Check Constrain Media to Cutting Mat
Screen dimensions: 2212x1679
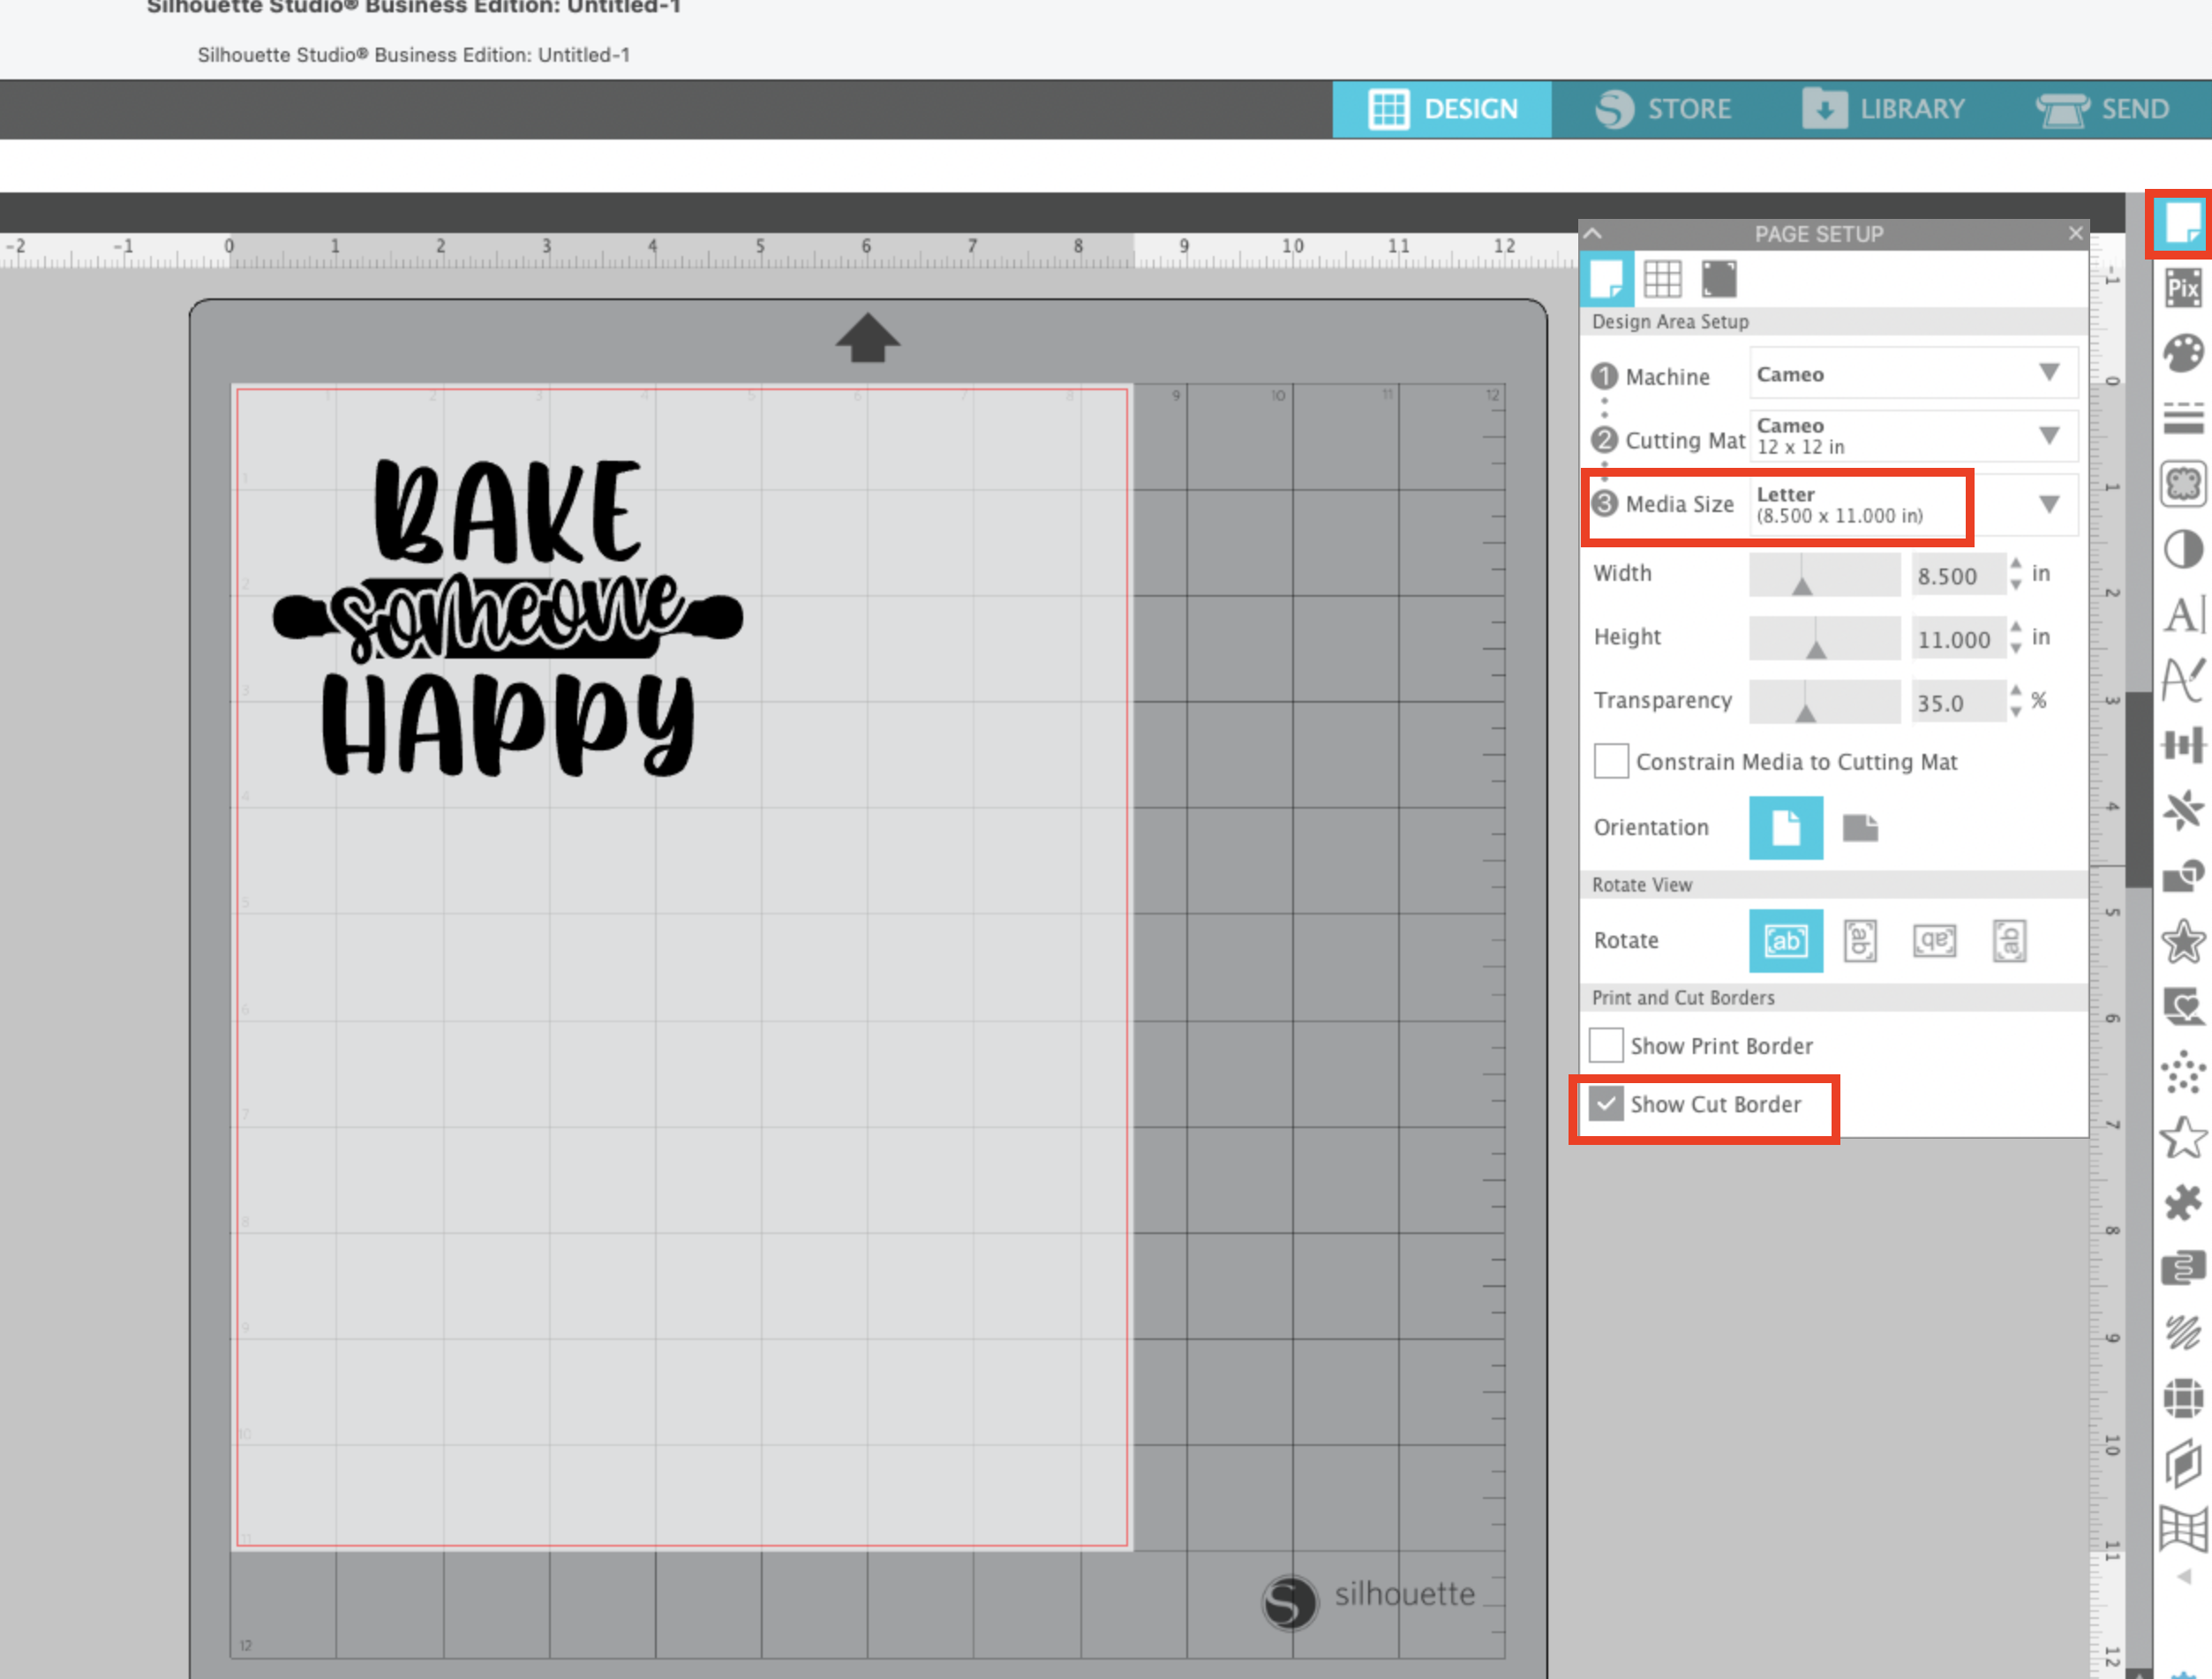tap(1610, 761)
